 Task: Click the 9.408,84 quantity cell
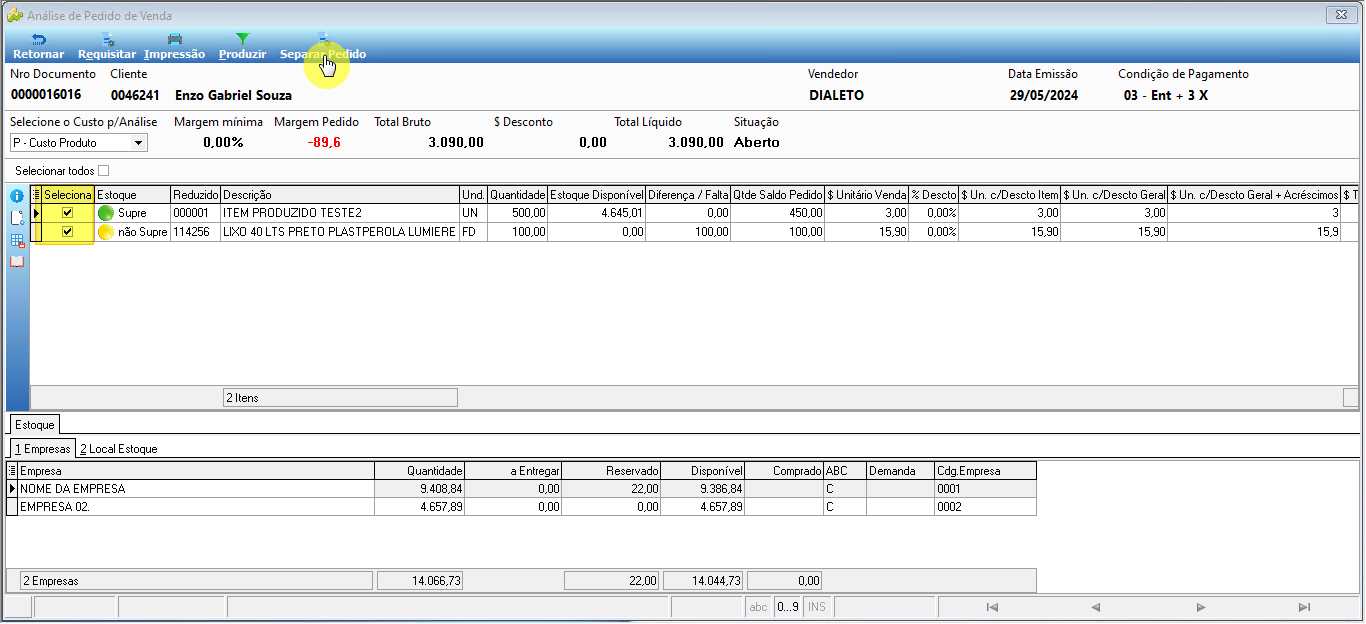tap(419, 489)
